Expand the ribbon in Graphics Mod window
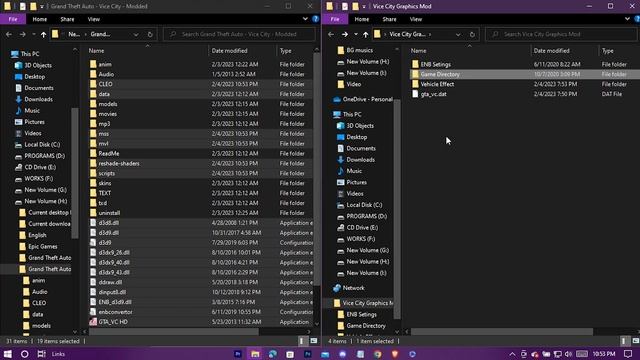The width and height of the screenshot is (640, 360). point(627,19)
